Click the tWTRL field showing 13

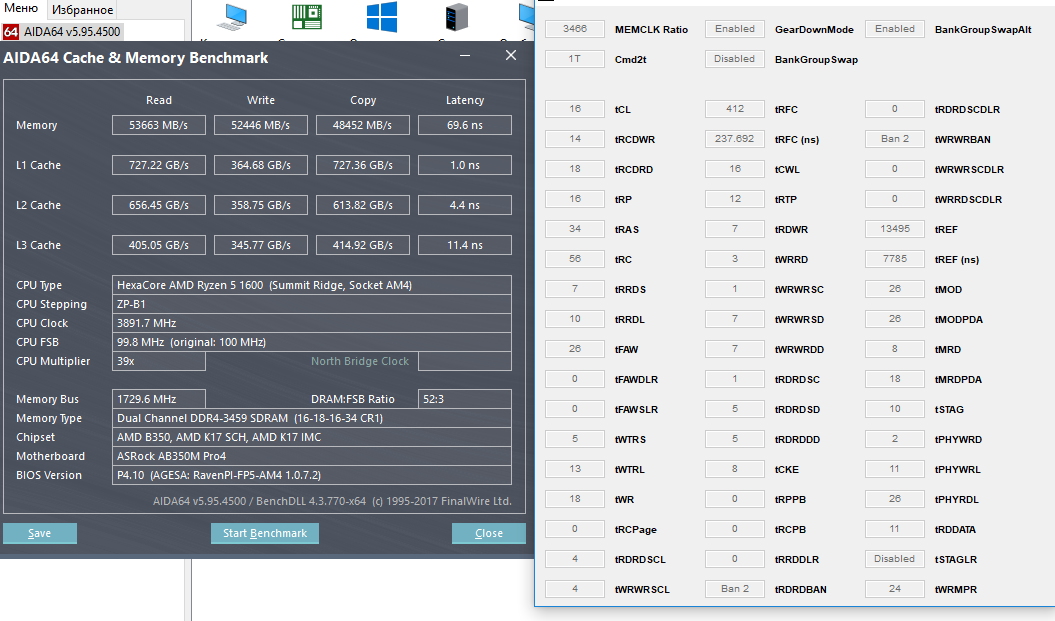pyautogui.click(x=575, y=469)
